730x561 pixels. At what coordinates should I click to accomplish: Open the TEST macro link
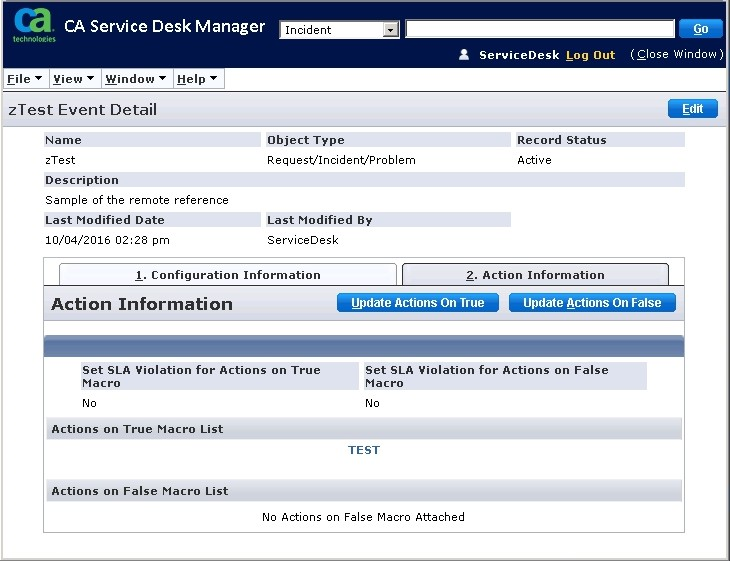pyautogui.click(x=364, y=450)
